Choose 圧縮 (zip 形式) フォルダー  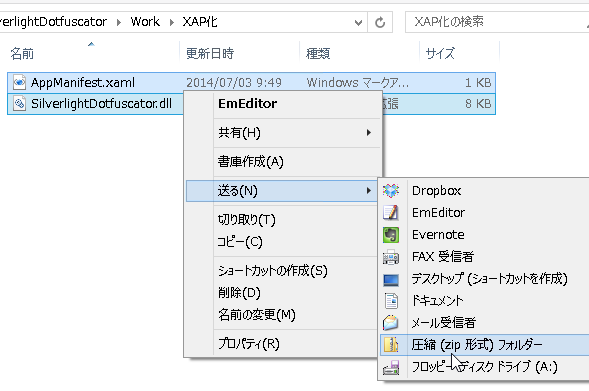(485, 345)
